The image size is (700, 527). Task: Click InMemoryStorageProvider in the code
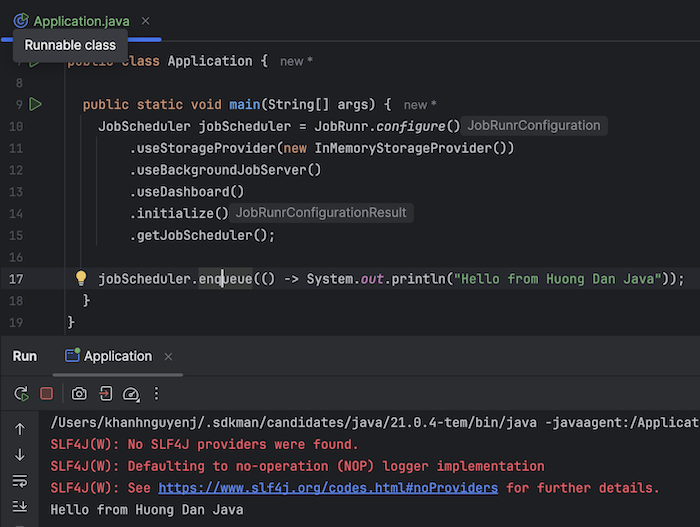(x=403, y=148)
